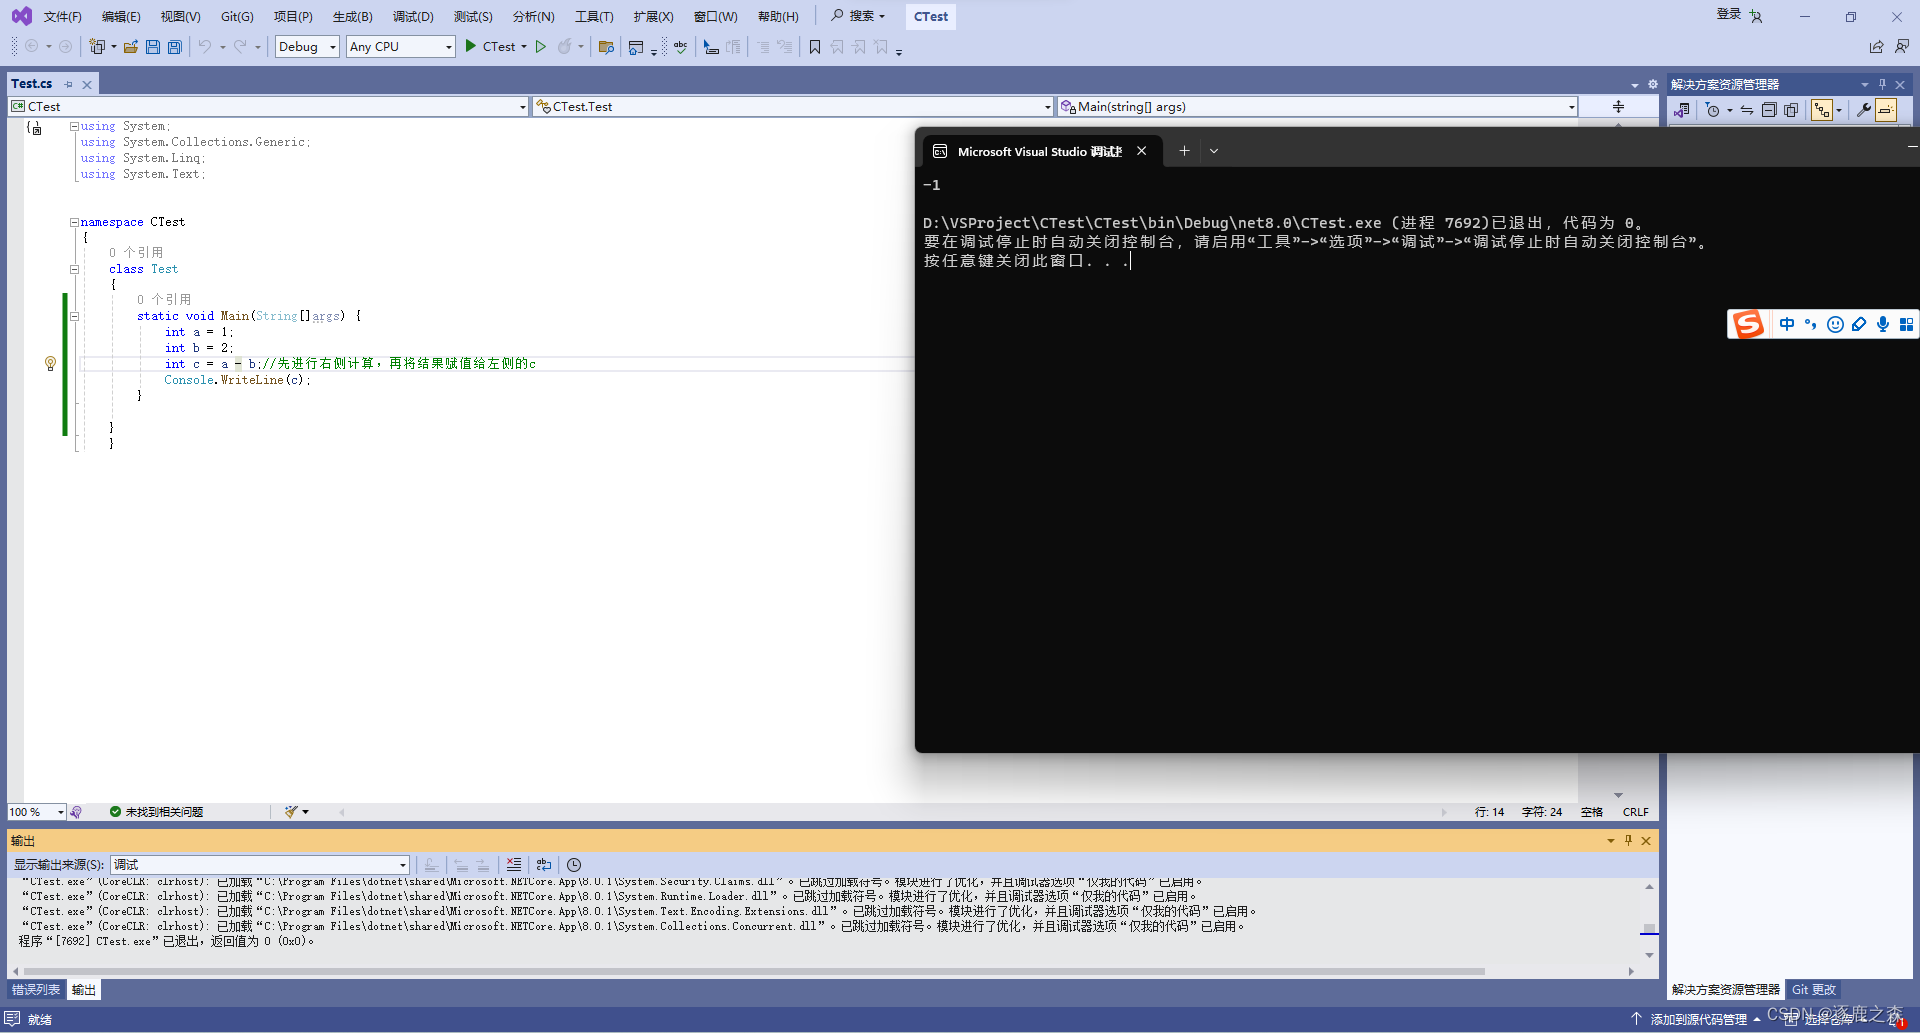Open the output source dropdown
The height and width of the screenshot is (1033, 1920).
click(260, 865)
